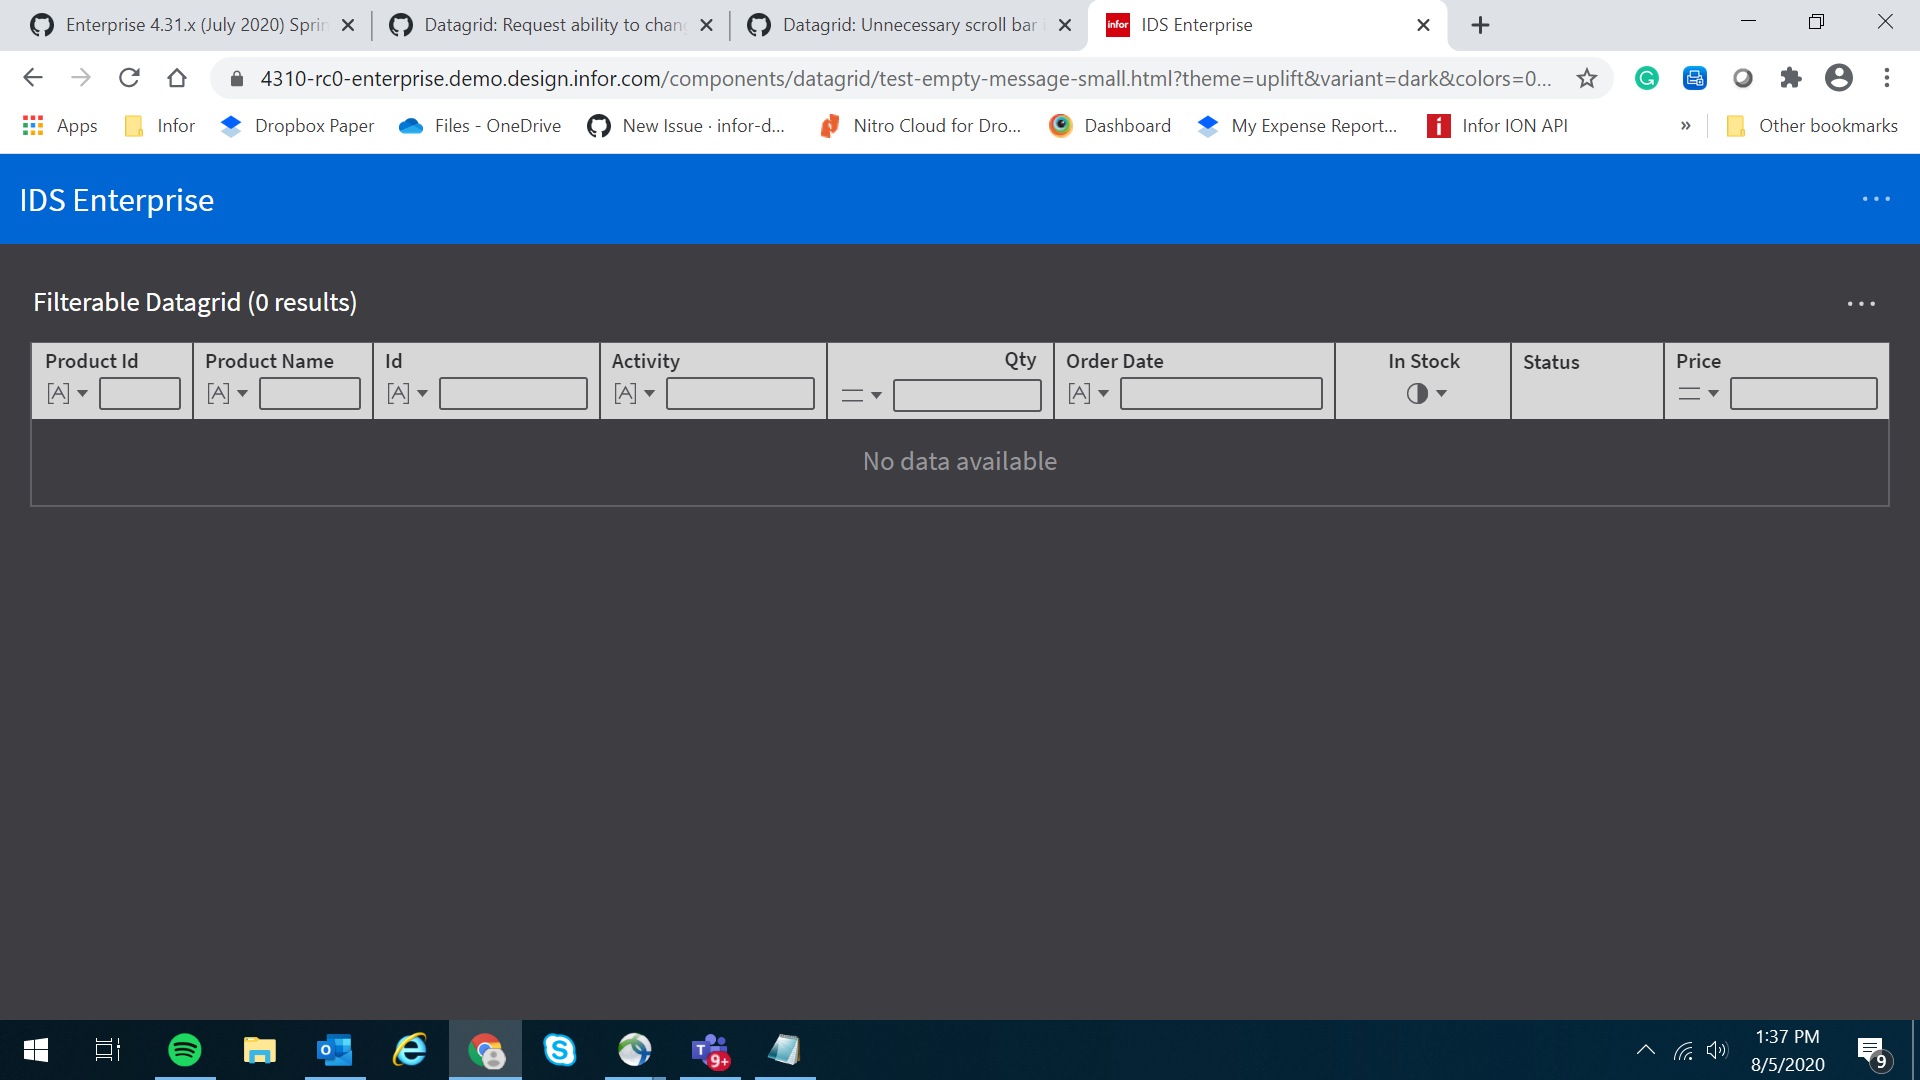Image resolution: width=1920 pixels, height=1080 pixels.
Task: Open the Grammarly extension icon
Action: (1646, 78)
